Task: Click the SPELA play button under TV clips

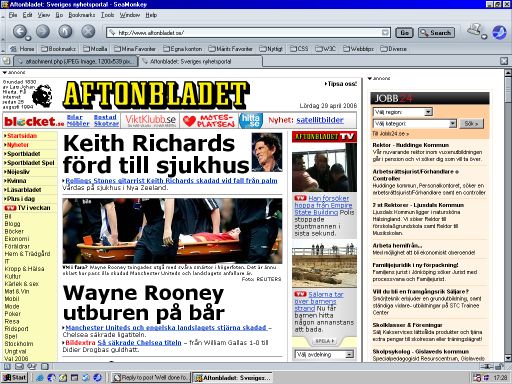Action: click(x=324, y=341)
